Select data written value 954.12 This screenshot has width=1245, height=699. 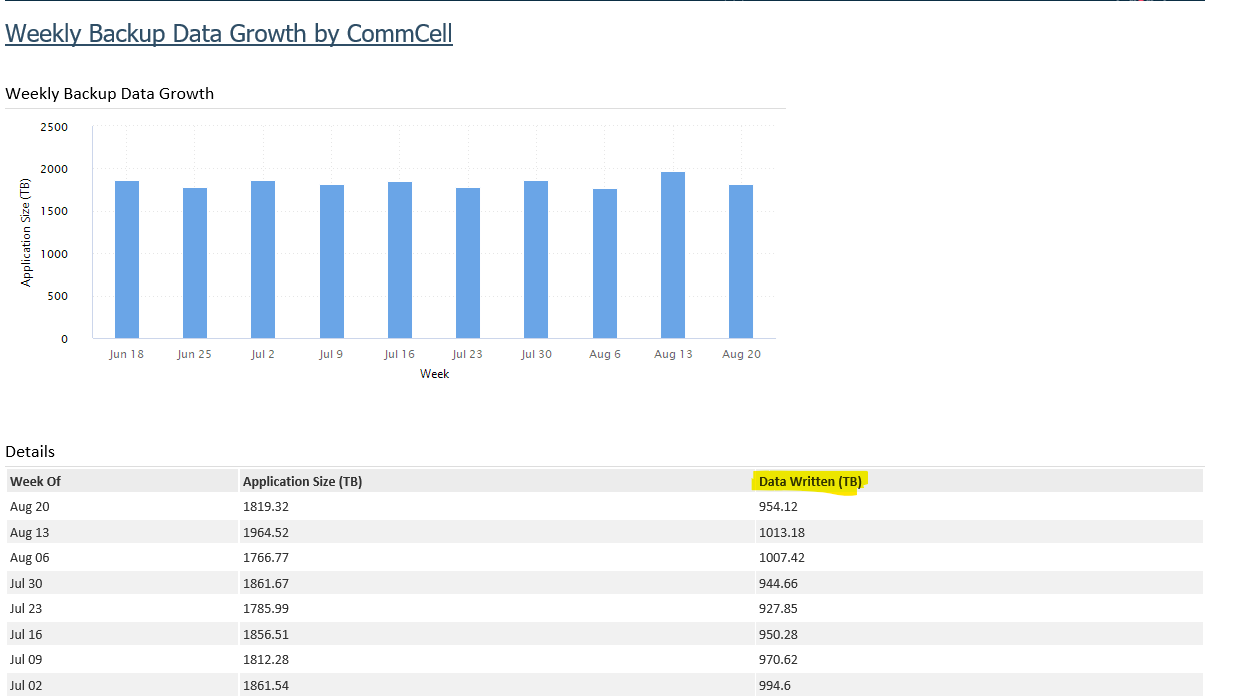(x=778, y=506)
